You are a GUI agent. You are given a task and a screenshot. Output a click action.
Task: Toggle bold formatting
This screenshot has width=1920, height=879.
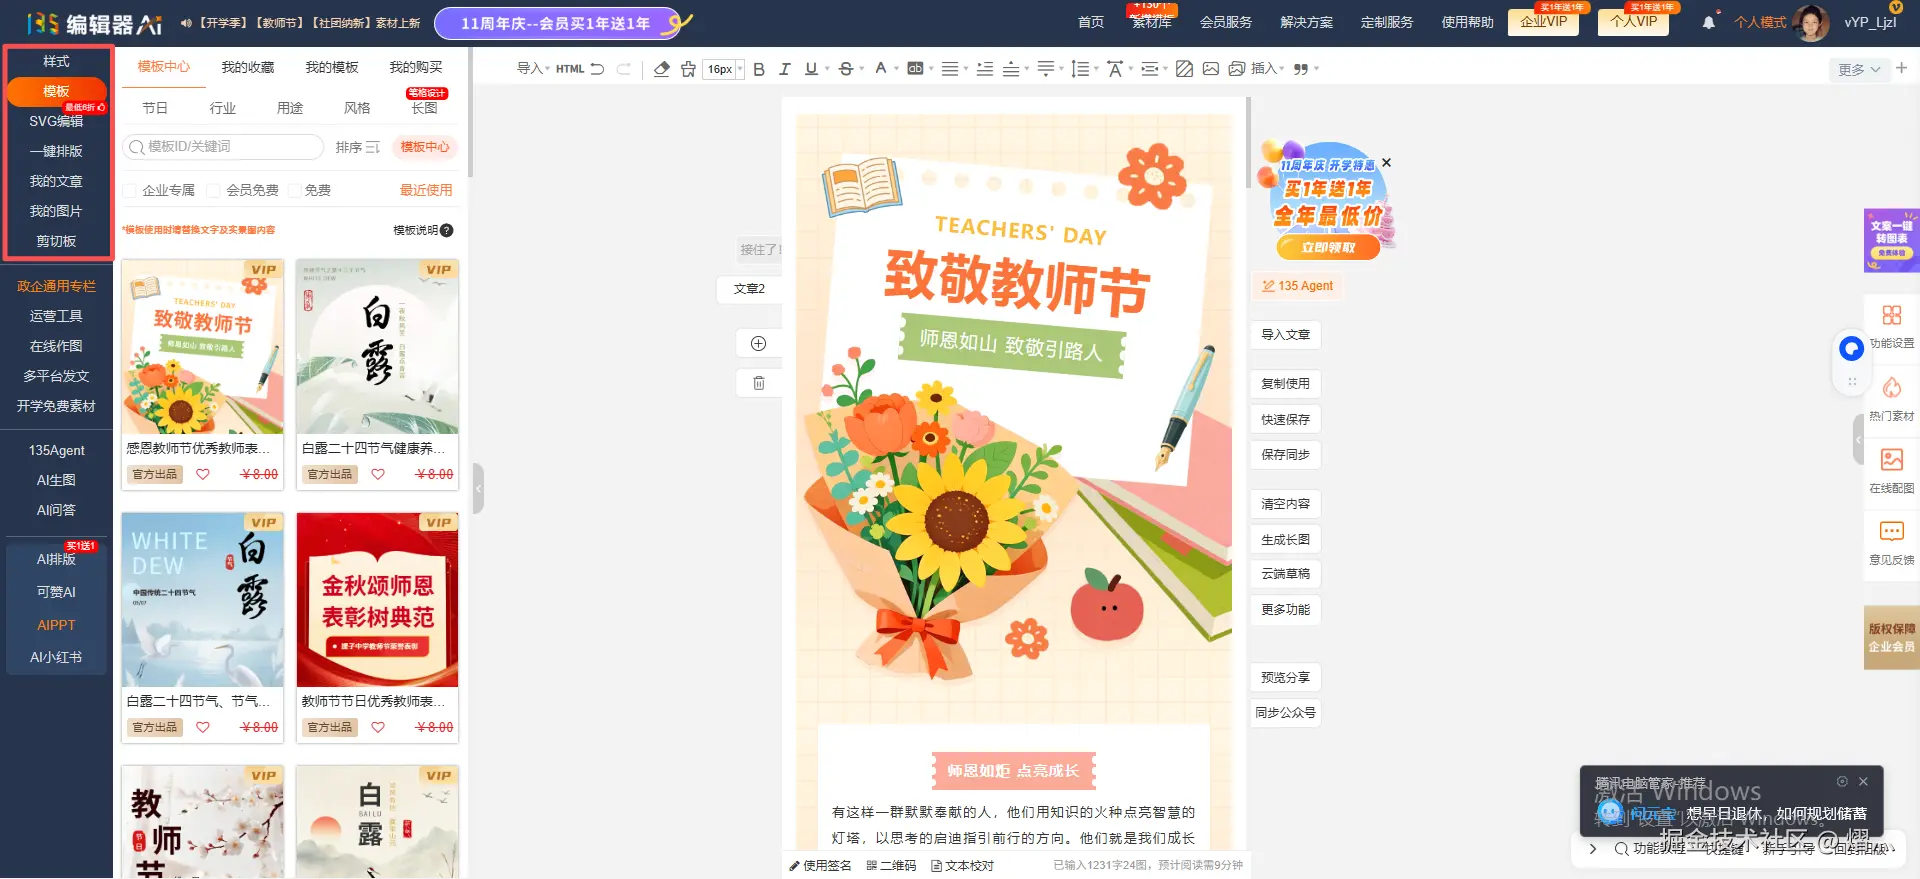(759, 69)
